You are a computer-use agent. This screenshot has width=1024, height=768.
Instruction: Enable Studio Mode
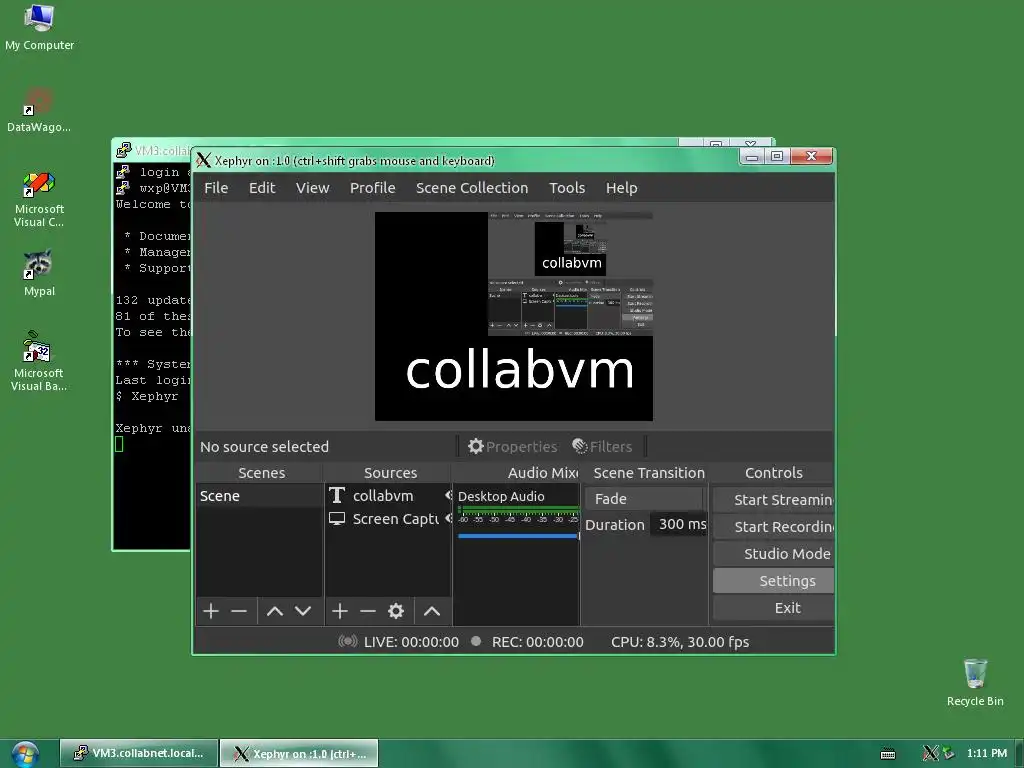click(773, 554)
